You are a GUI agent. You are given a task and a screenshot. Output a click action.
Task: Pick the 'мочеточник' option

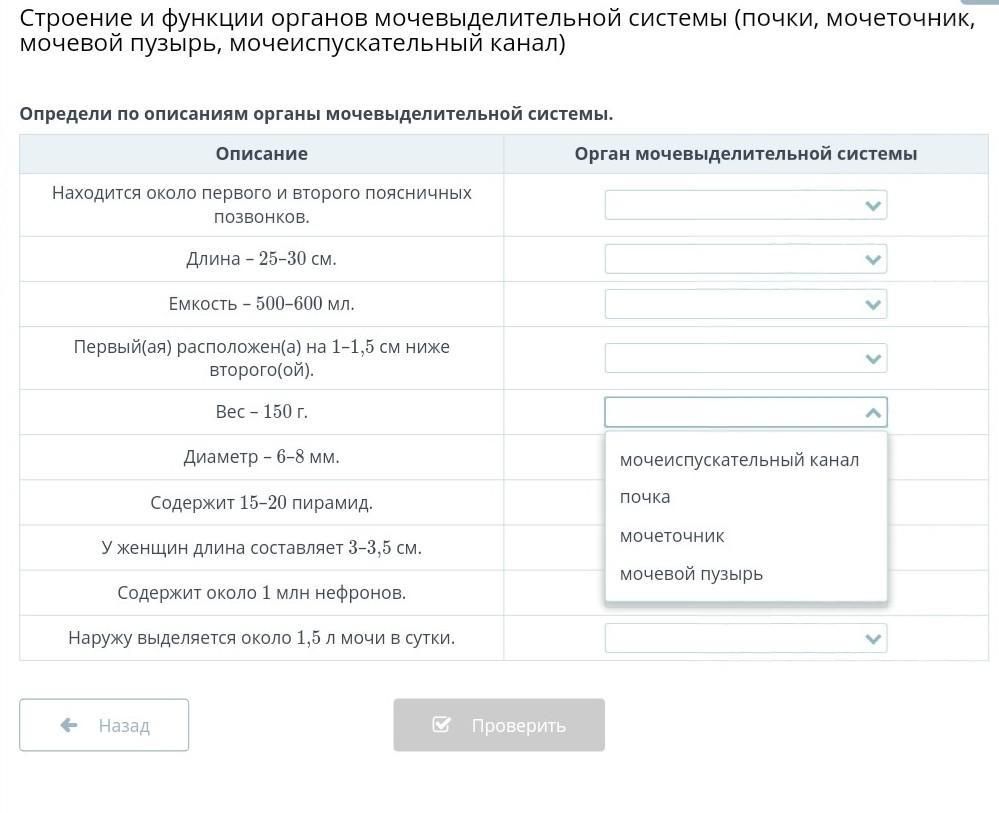(672, 536)
